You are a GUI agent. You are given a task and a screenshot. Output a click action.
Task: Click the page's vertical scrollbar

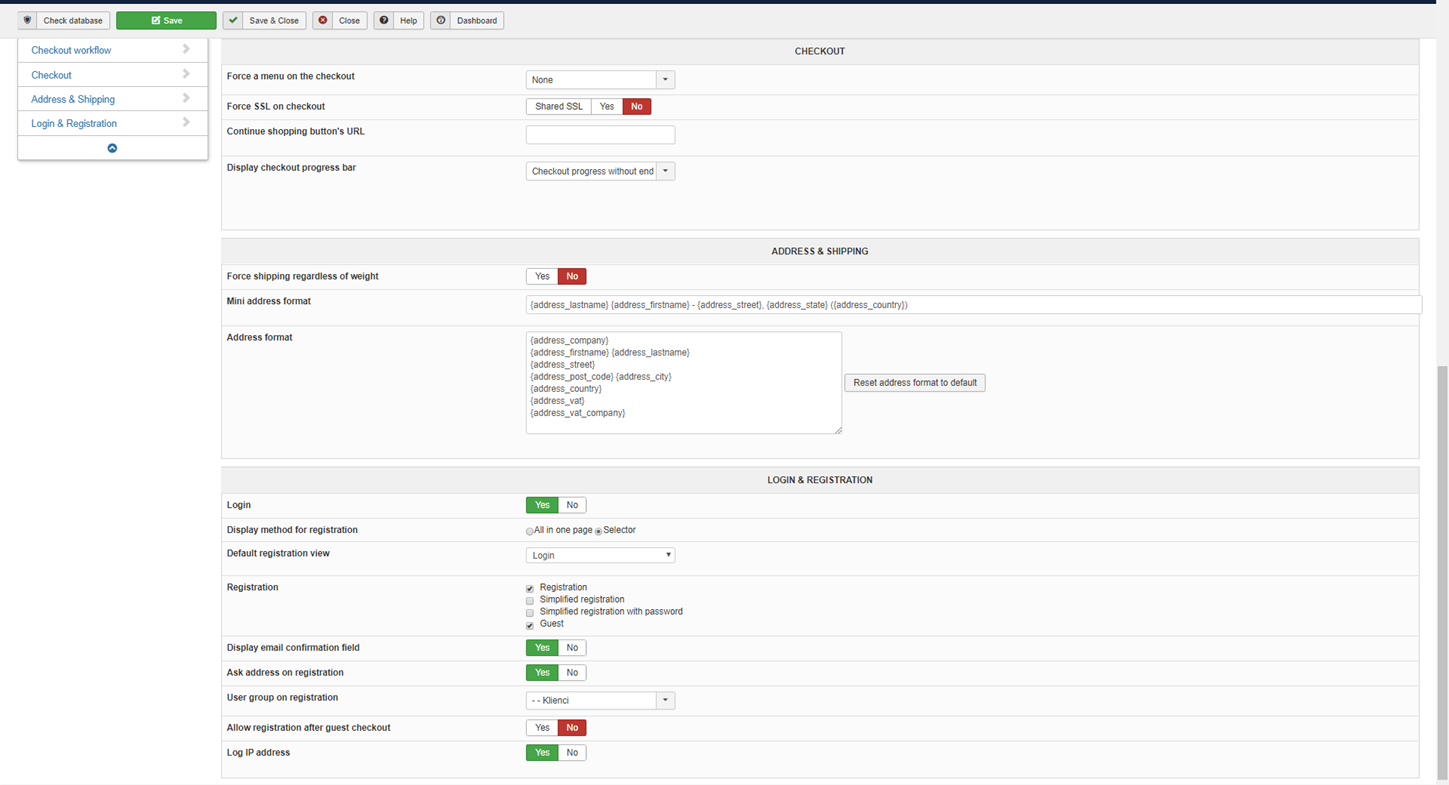coord(1442,573)
